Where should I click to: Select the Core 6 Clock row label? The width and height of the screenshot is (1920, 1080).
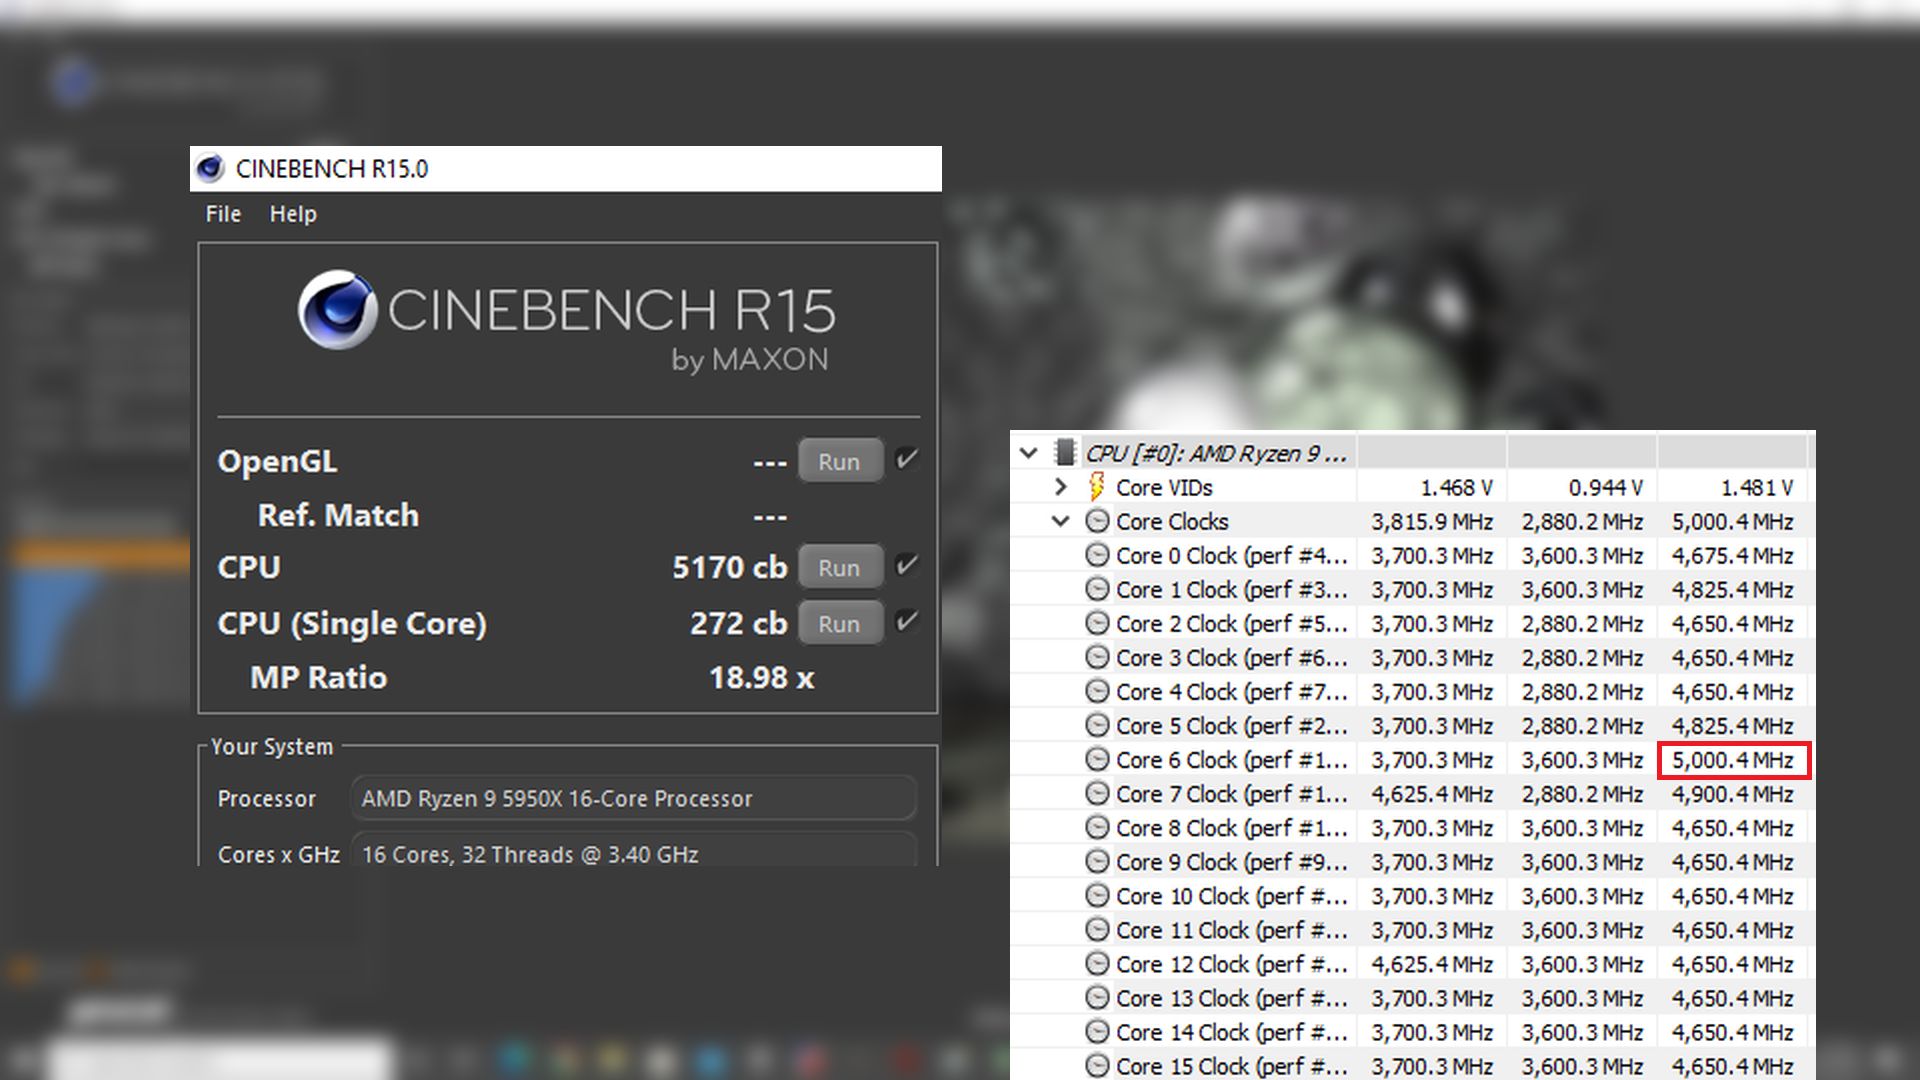coord(1232,760)
